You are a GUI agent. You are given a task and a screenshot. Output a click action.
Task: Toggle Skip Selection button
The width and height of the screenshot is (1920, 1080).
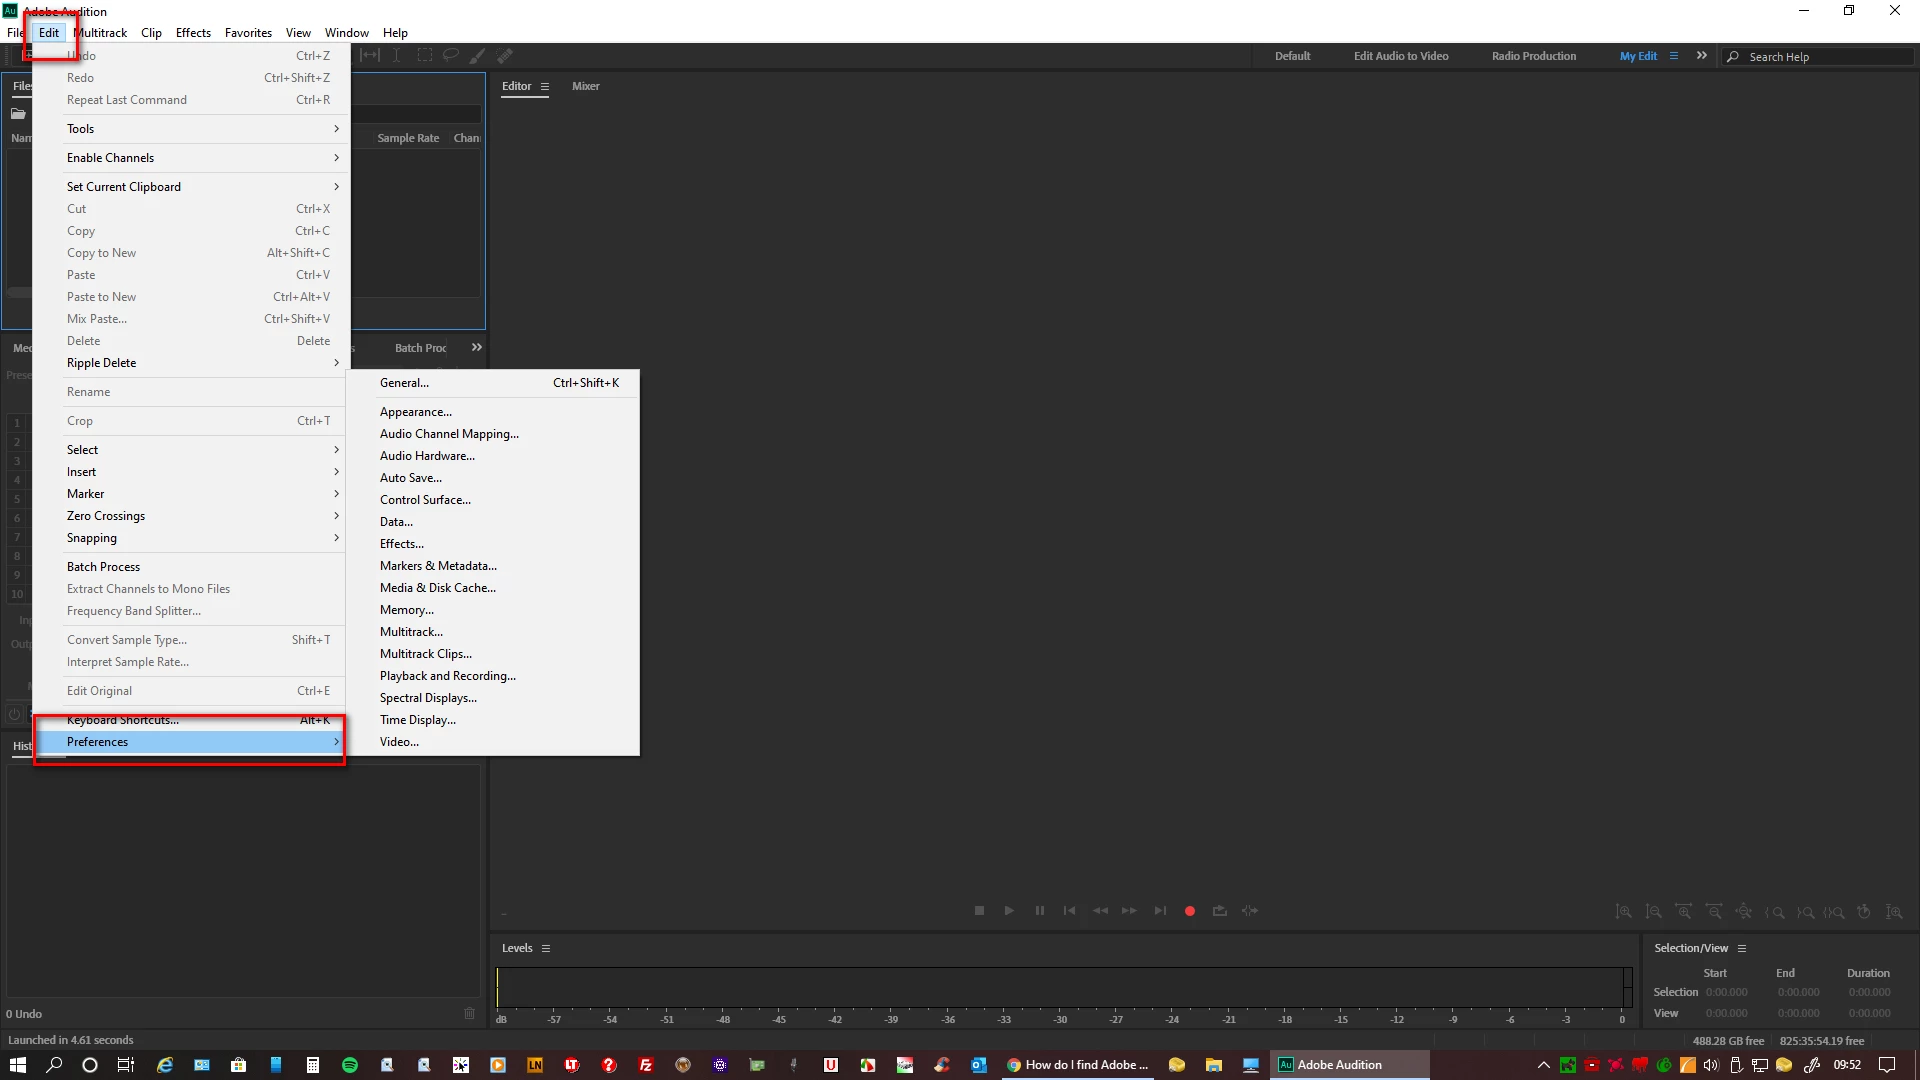click(x=1250, y=911)
